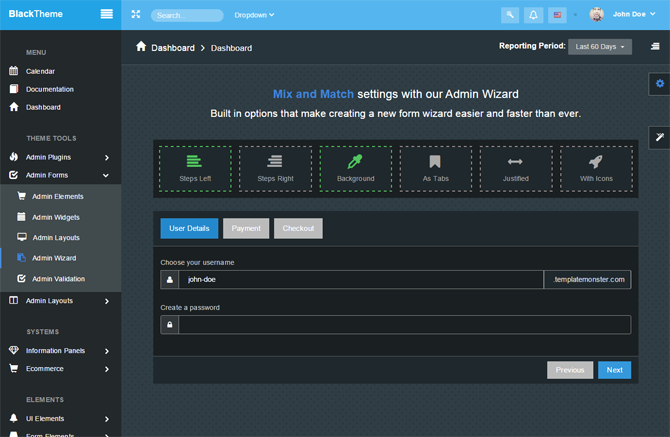The image size is (670, 437).
Task: Toggle the Justified wizard option
Action: tap(516, 169)
